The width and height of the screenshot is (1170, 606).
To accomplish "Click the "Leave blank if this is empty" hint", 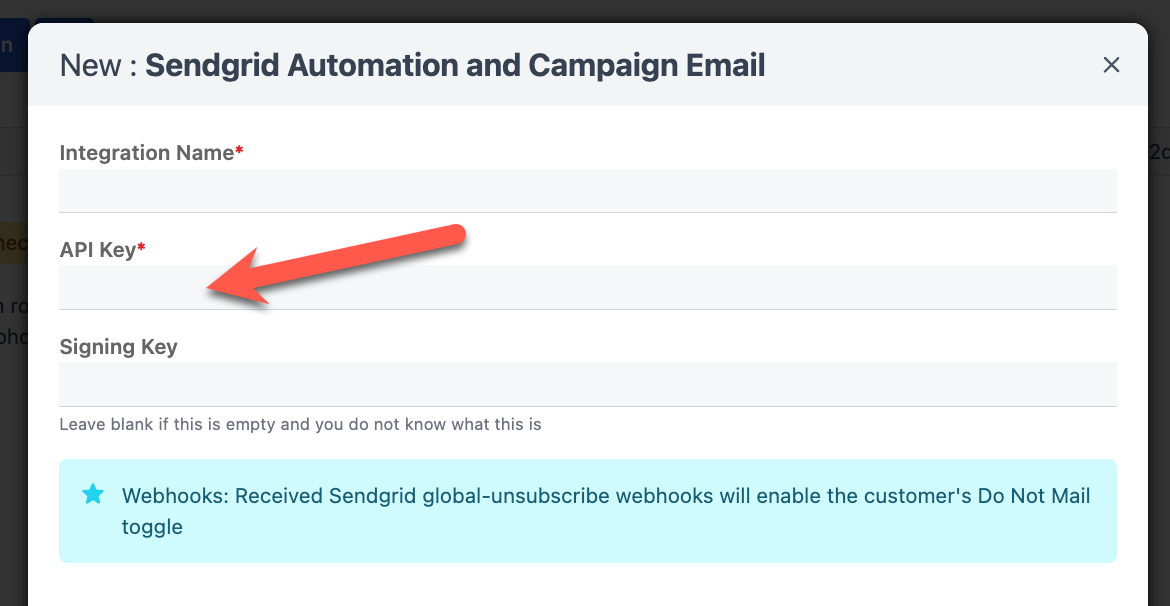I will coord(300,424).
